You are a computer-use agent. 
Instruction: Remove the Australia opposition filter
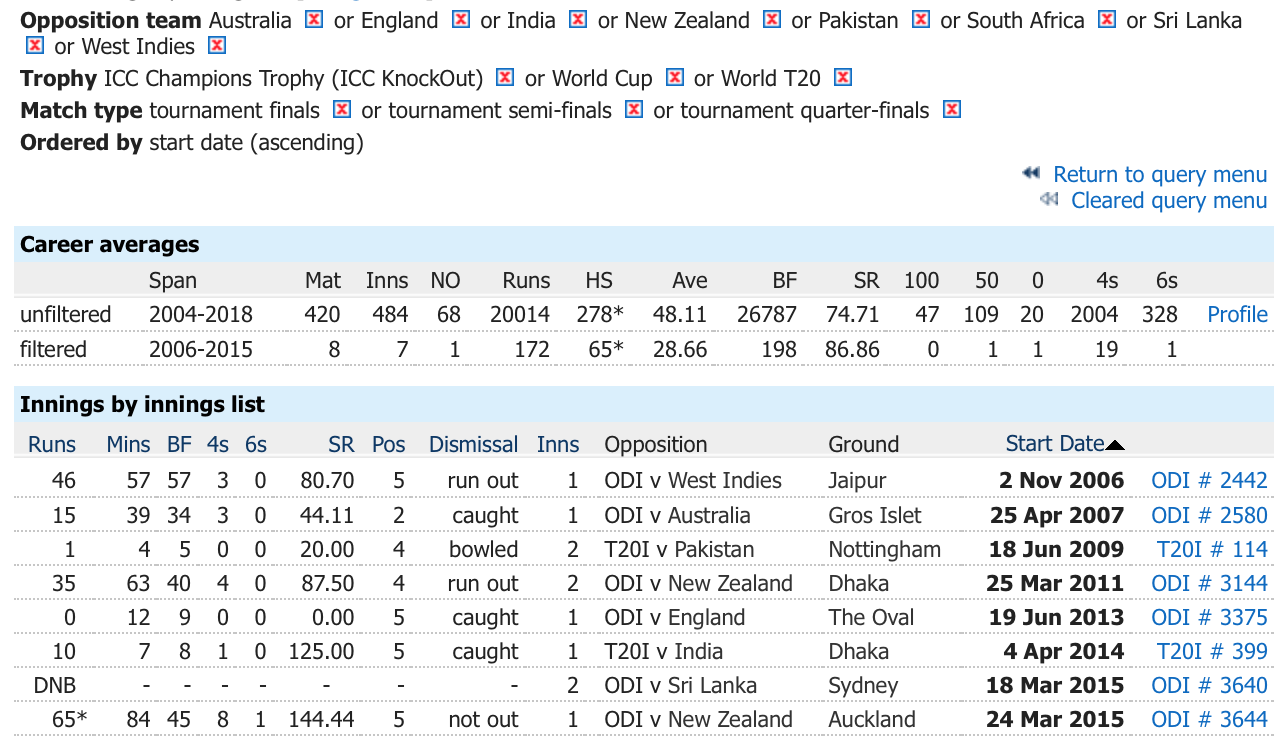[x=314, y=20]
